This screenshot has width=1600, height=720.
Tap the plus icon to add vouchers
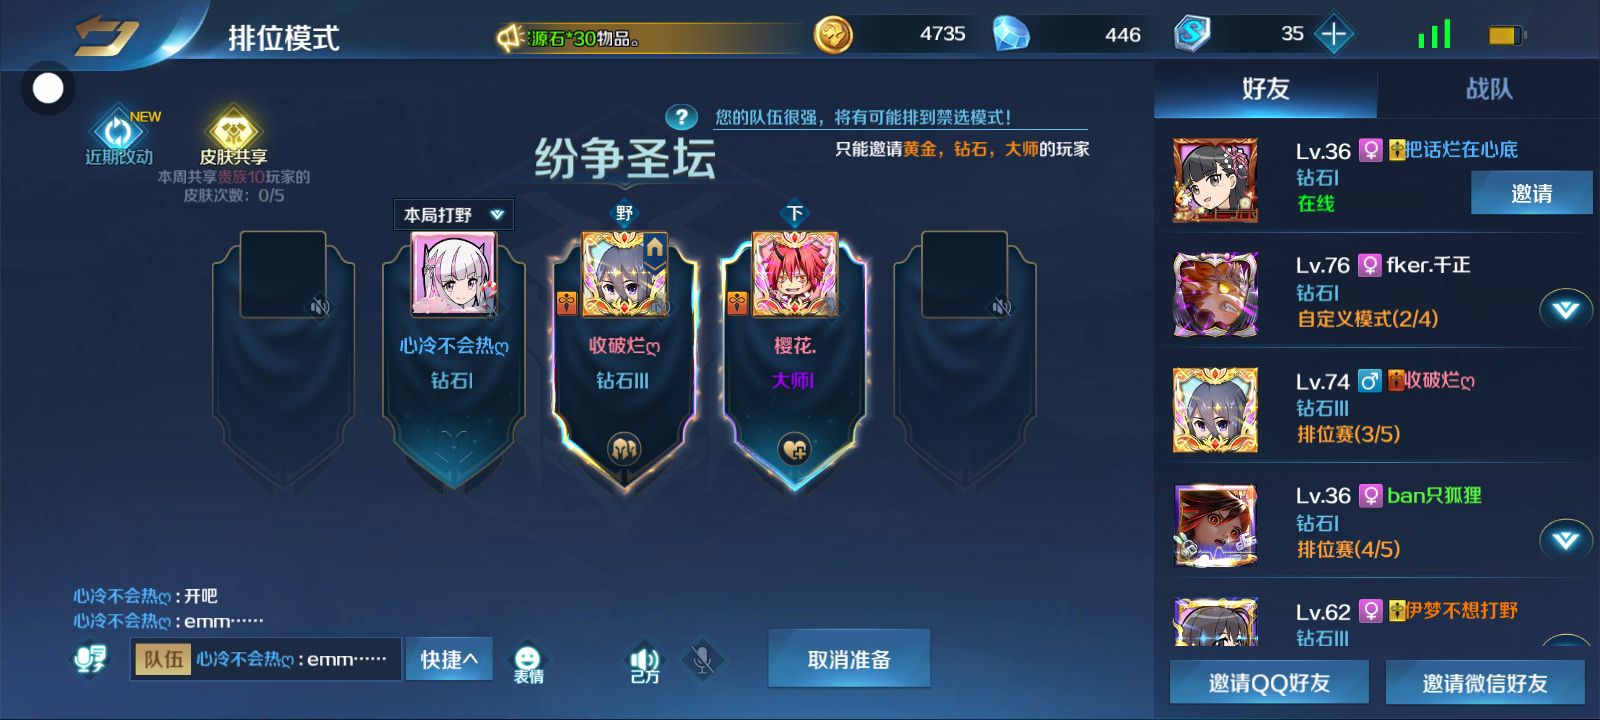[x=1333, y=34]
